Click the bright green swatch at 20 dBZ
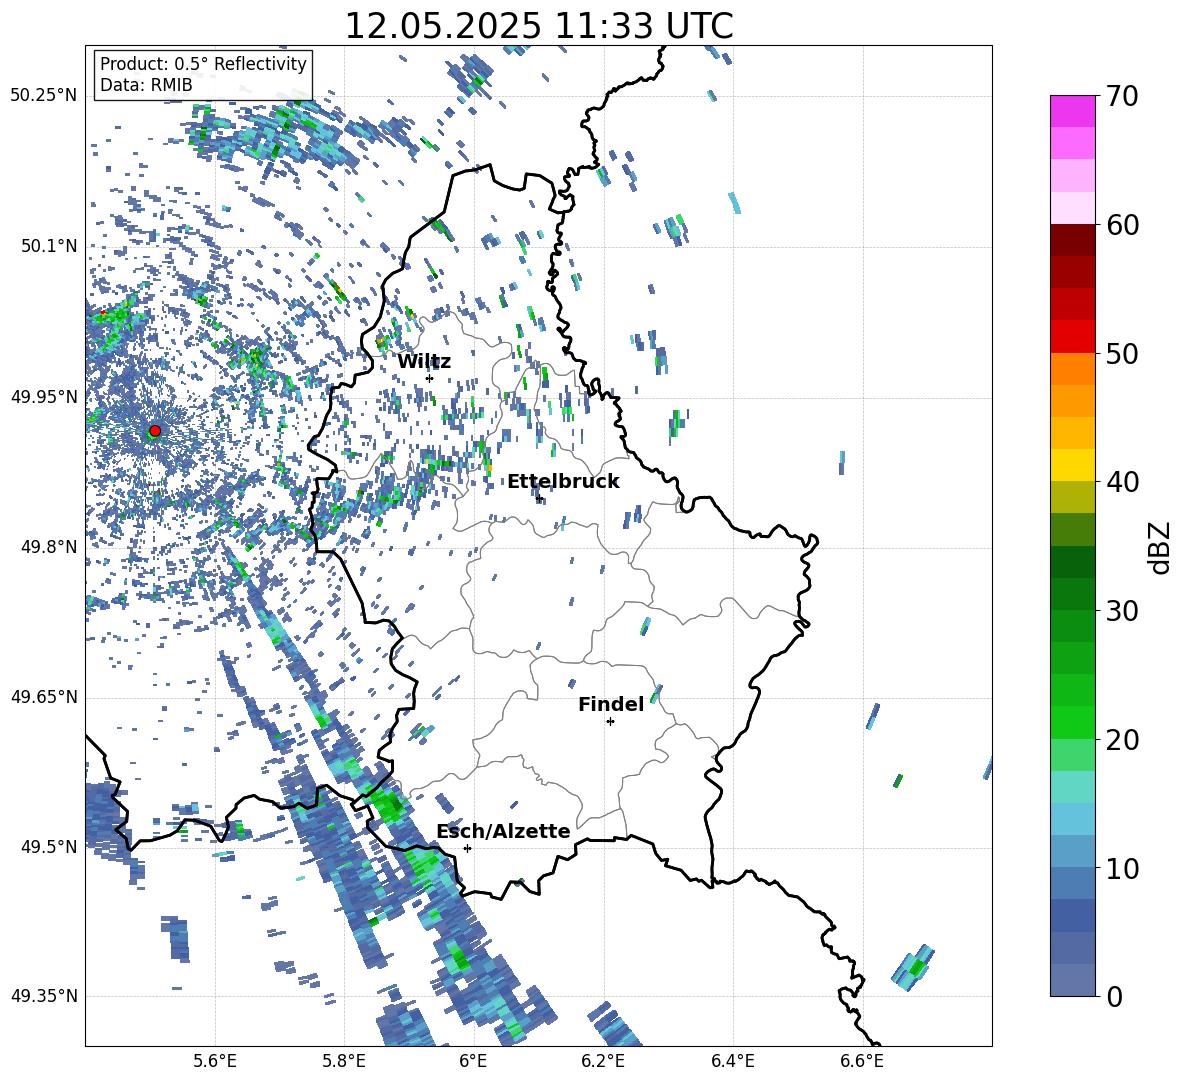The image size is (1184, 1081). click(1072, 722)
